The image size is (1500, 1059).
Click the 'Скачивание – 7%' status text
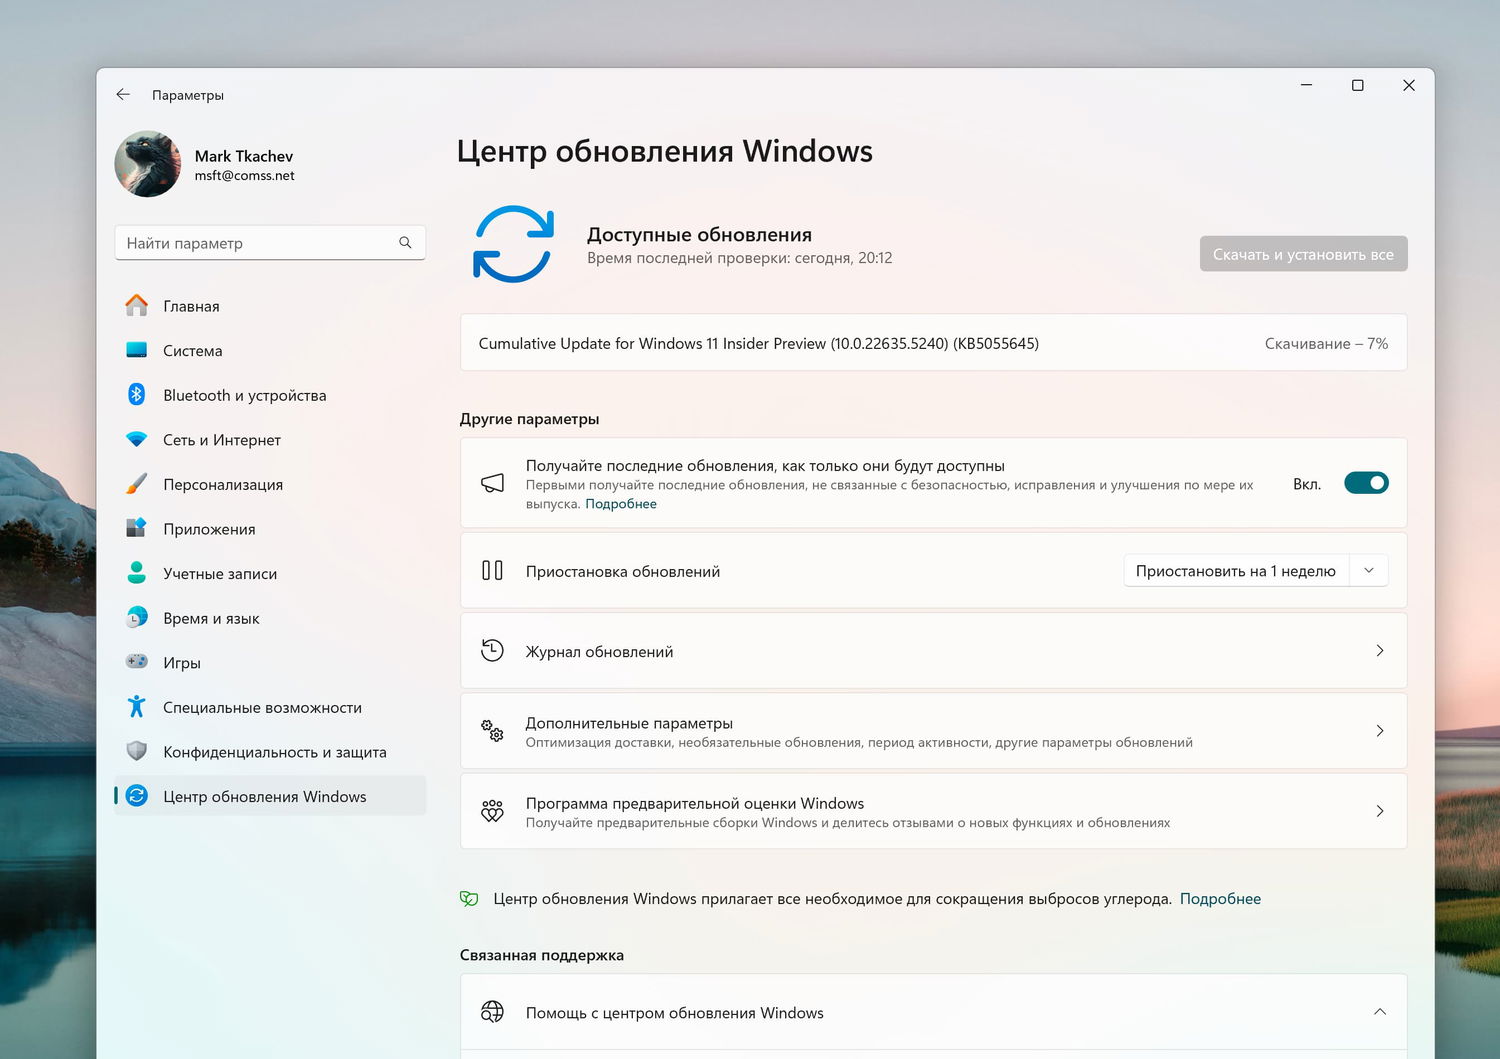point(1326,344)
